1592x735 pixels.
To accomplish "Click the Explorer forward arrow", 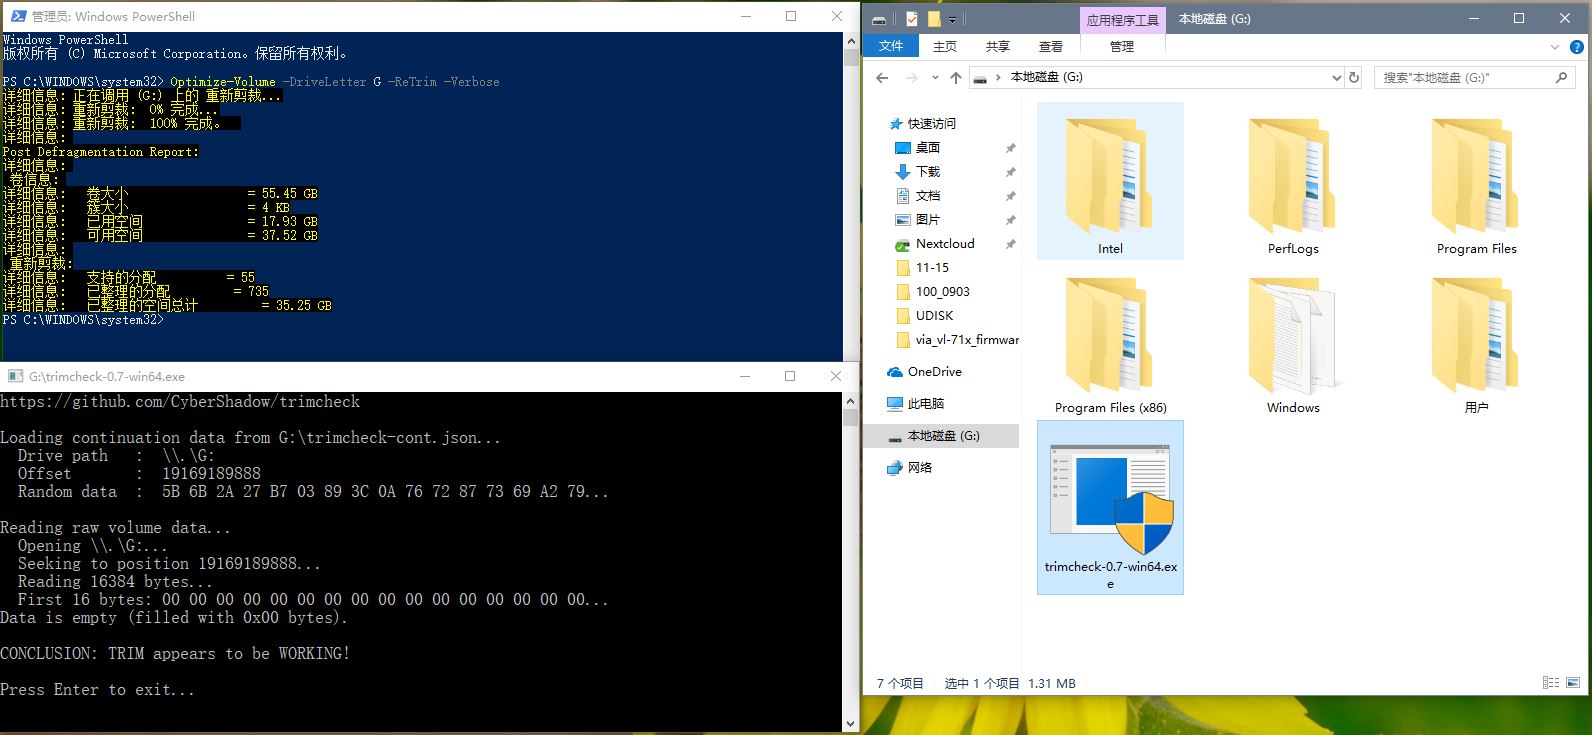I will pyautogui.click(x=911, y=77).
